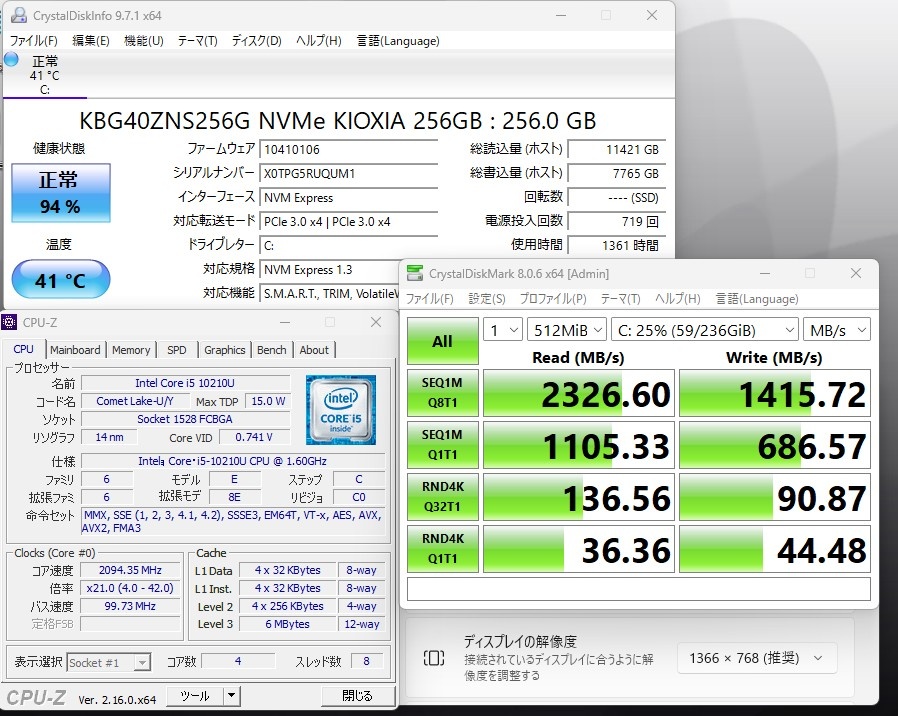The image size is (898, 716).
Task: Click the health status 正常 94% badge
Action: tap(60, 193)
